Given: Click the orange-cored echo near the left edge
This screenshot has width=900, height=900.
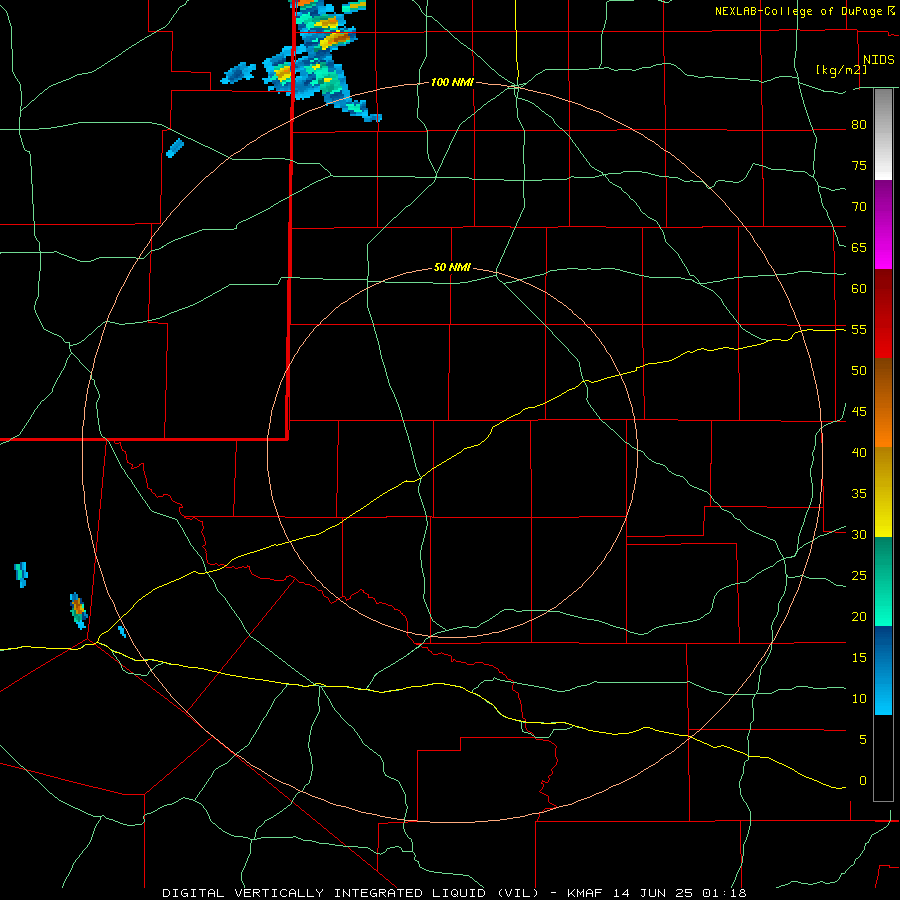Looking at the screenshot, I should 78,611.
